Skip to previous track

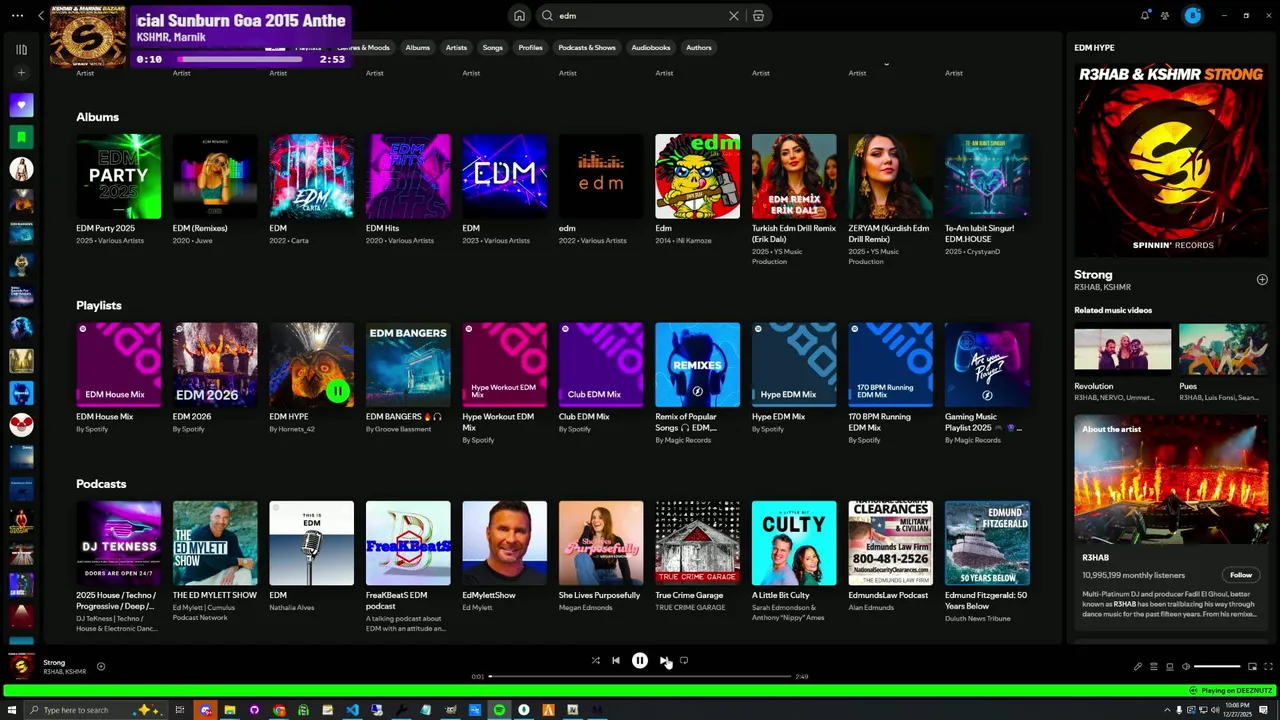click(616, 660)
